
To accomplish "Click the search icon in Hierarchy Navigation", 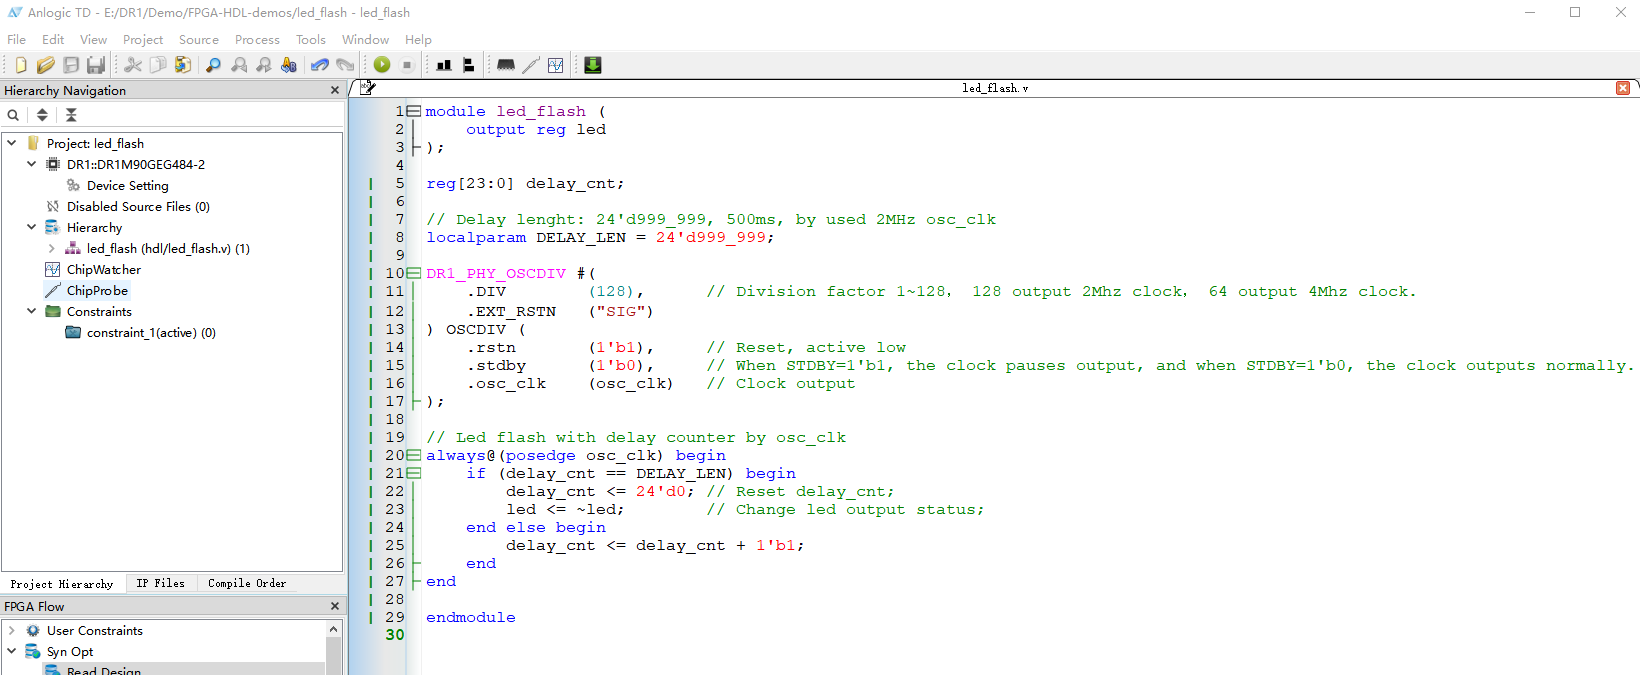I will pyautogui.click(x=13, y=115).
